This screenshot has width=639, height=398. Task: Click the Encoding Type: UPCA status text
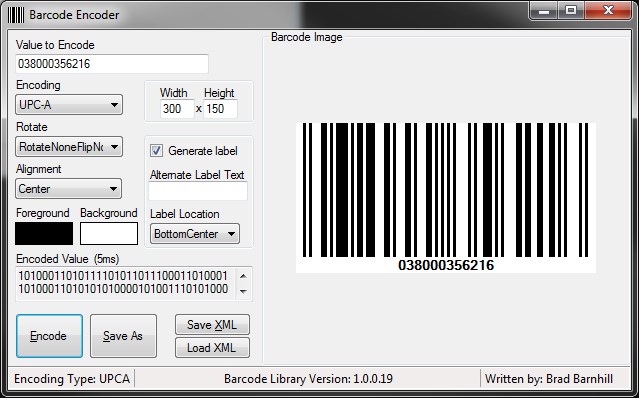(72, 379)
